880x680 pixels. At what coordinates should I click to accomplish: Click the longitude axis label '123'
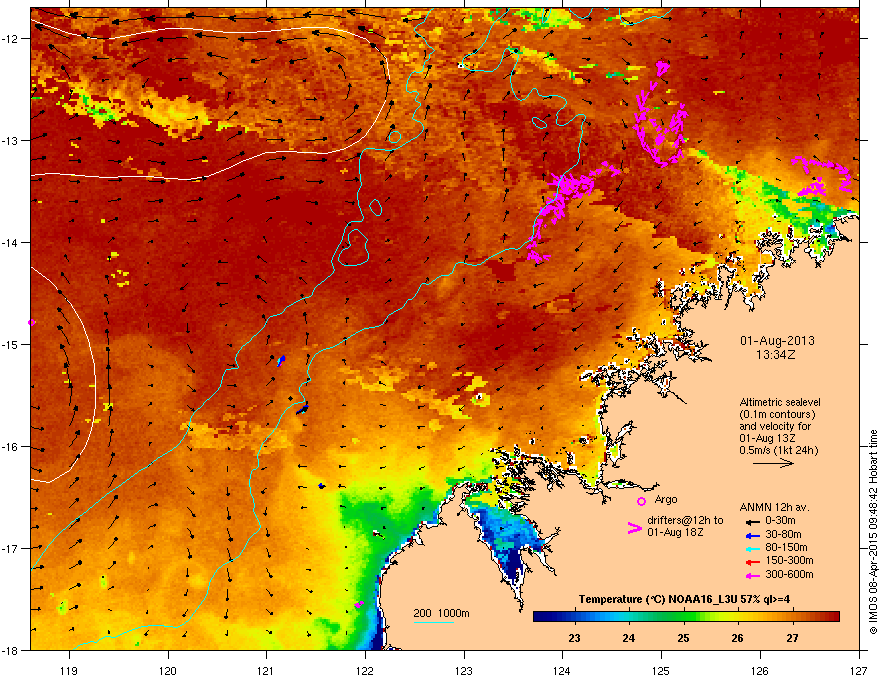pyautogui.click(x=464, y=670)
